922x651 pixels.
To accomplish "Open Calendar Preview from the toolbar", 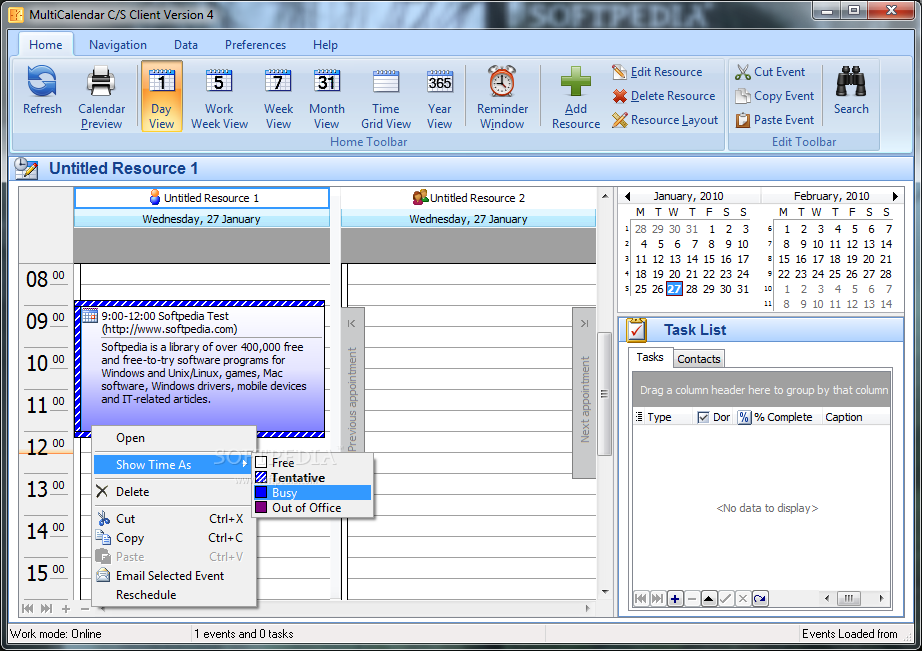I will (x=101, y=98).
